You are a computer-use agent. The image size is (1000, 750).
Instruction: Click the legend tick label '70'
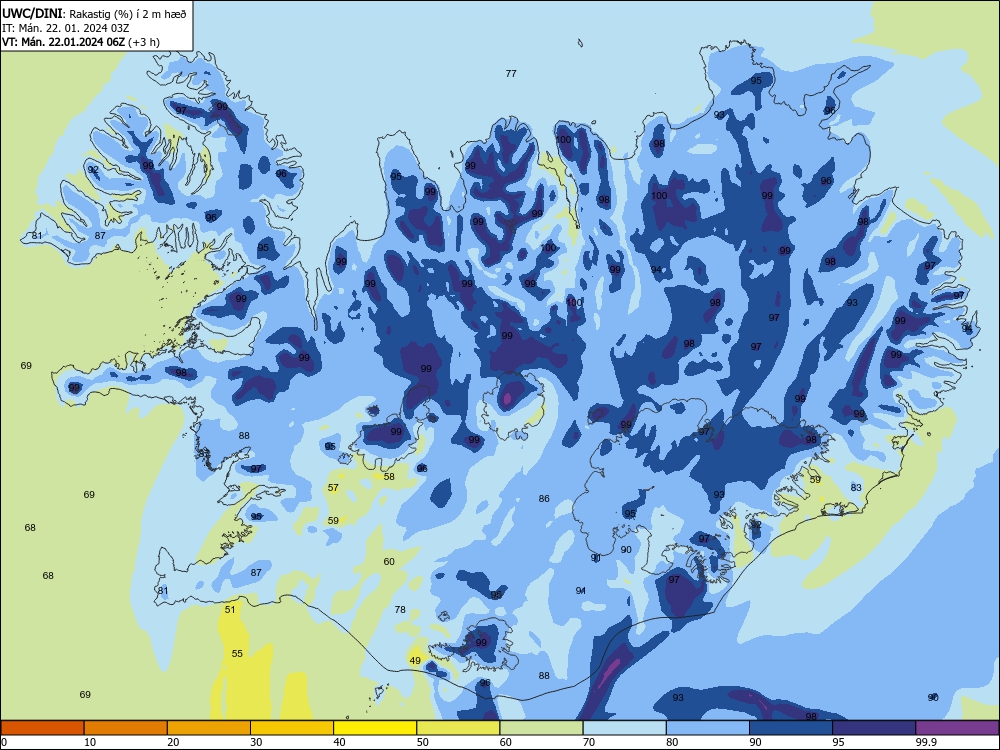tap(589, 742)
